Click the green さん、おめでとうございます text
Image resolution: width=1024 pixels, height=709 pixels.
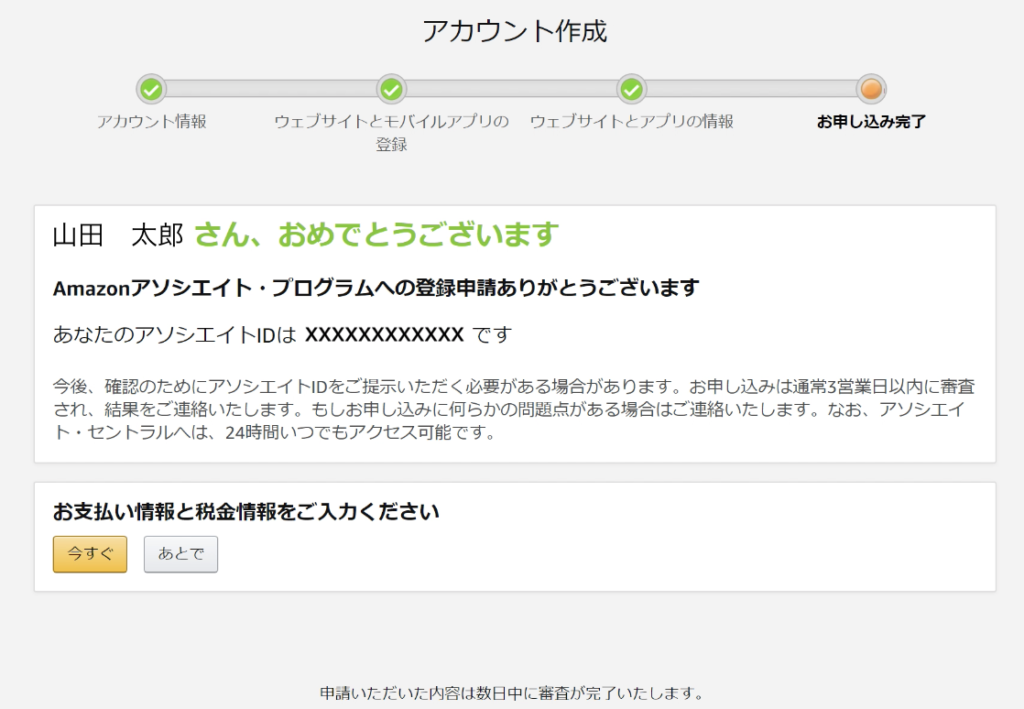click(377, 234)
